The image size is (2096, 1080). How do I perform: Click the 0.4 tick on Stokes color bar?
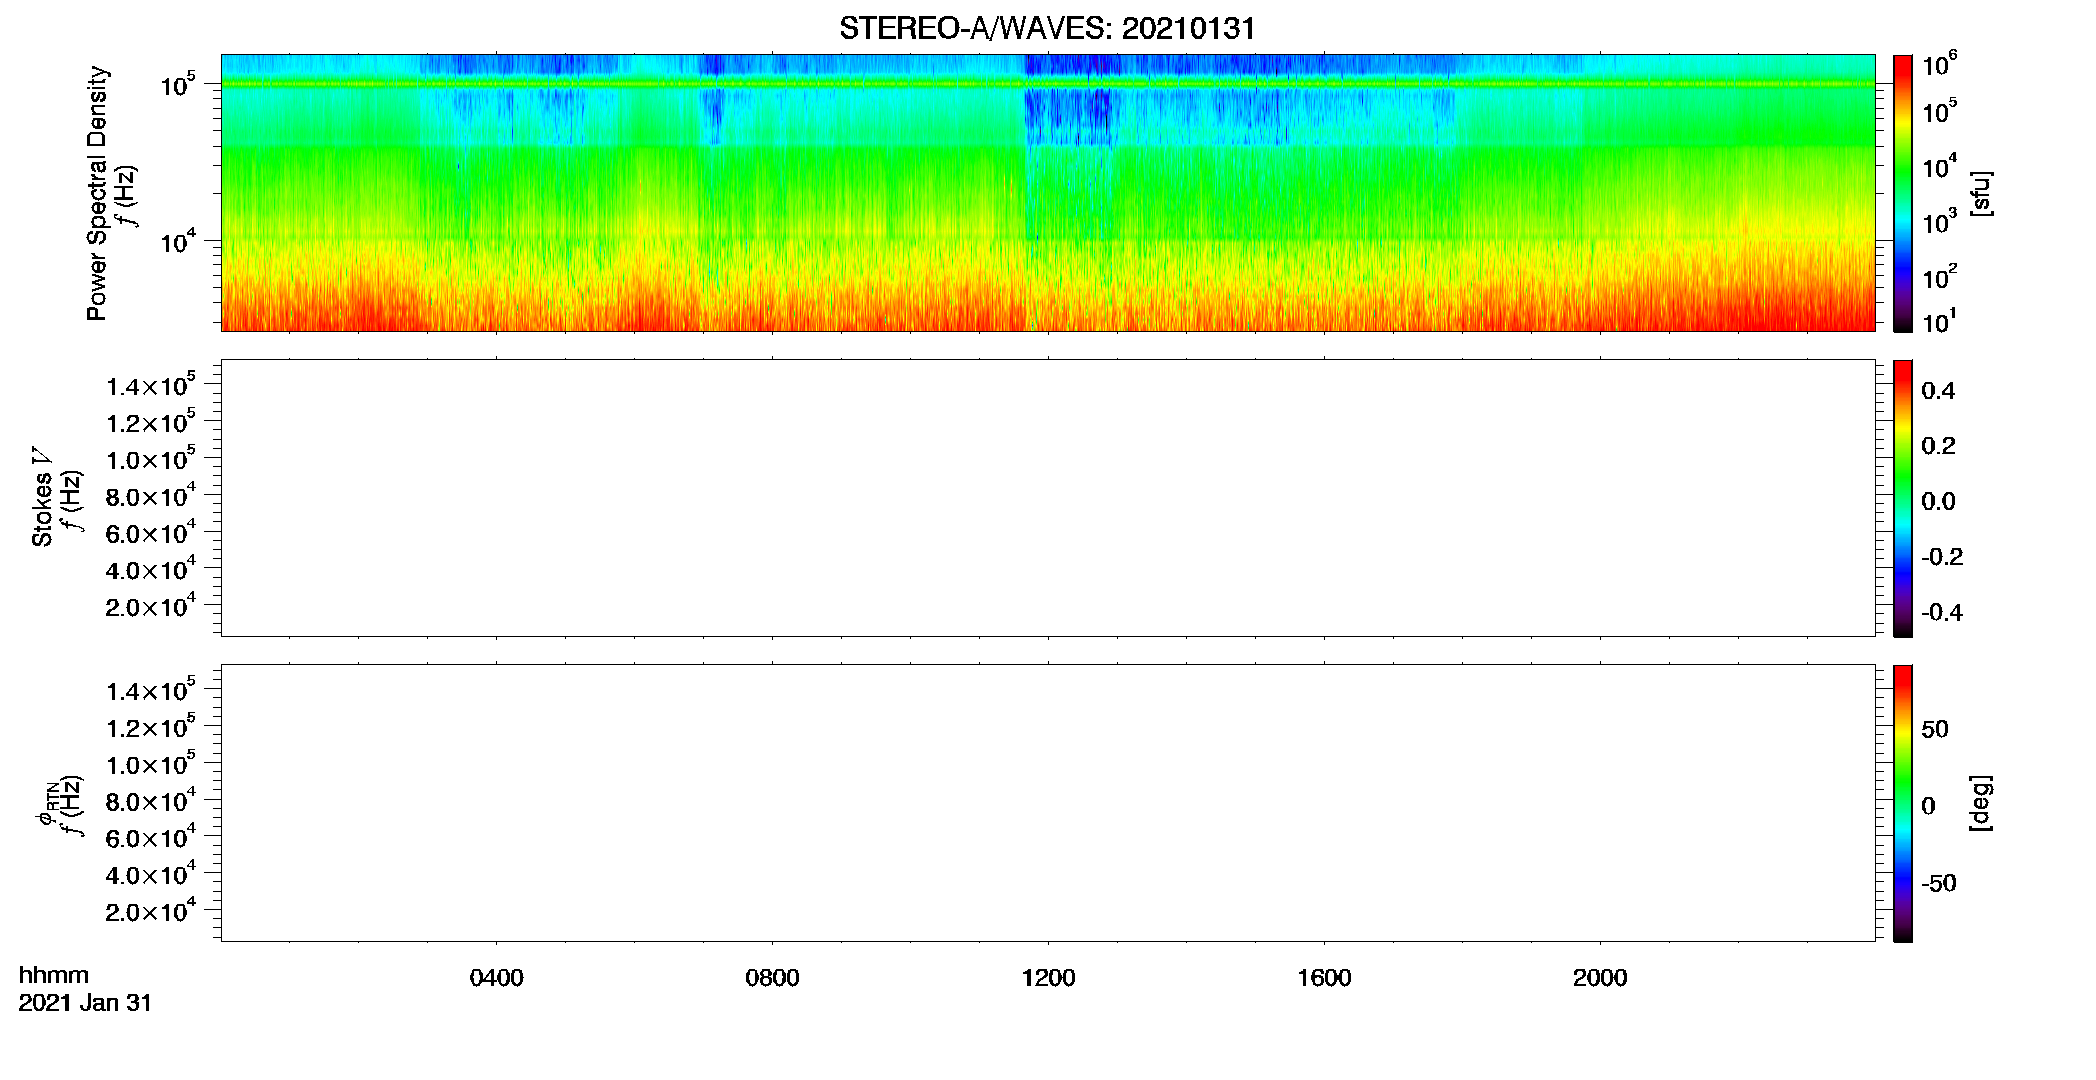[1938, 391]
